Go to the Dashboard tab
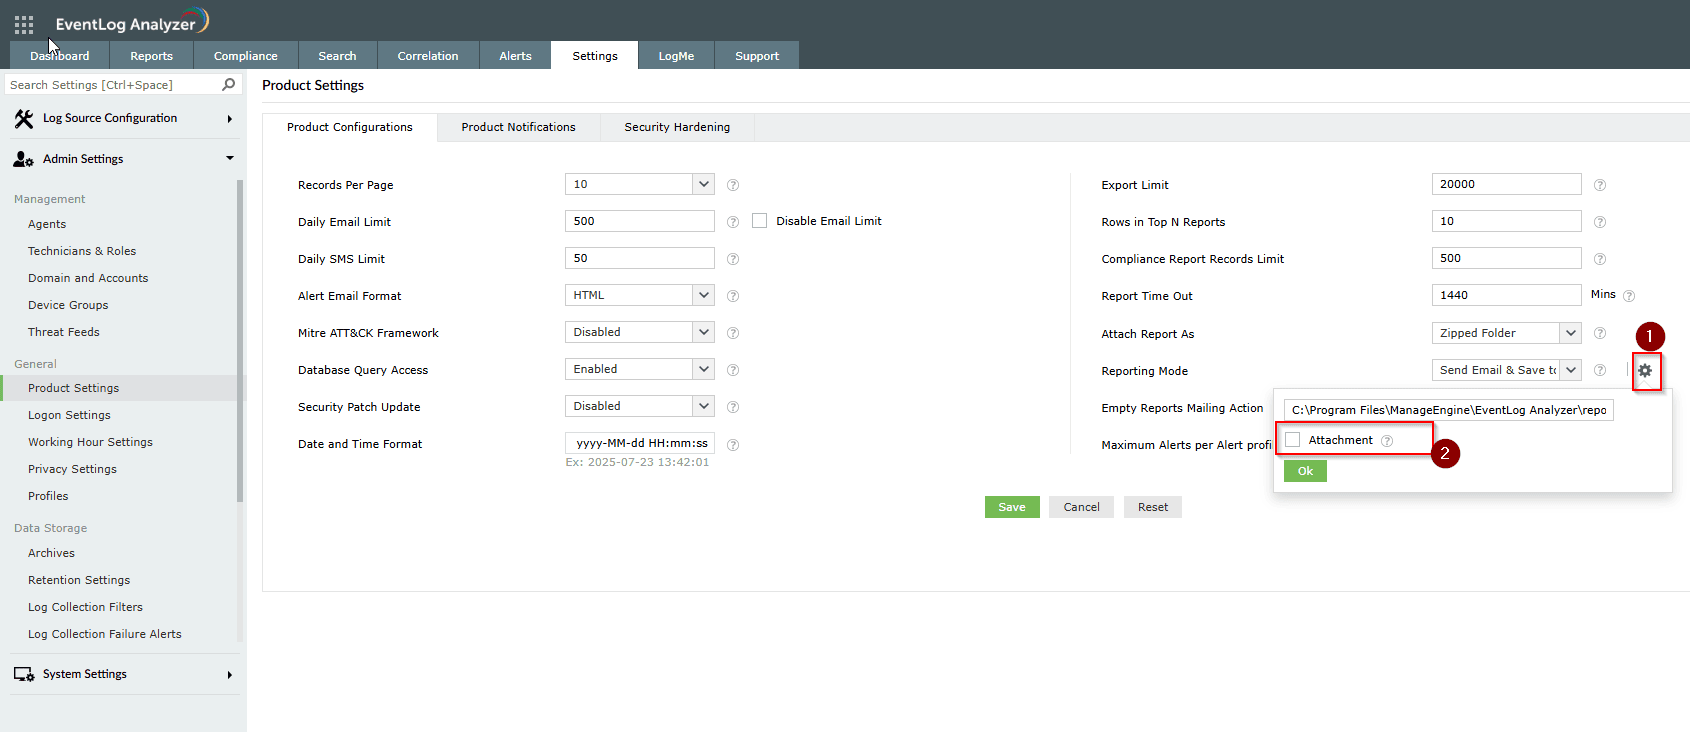 coord(60,56)
